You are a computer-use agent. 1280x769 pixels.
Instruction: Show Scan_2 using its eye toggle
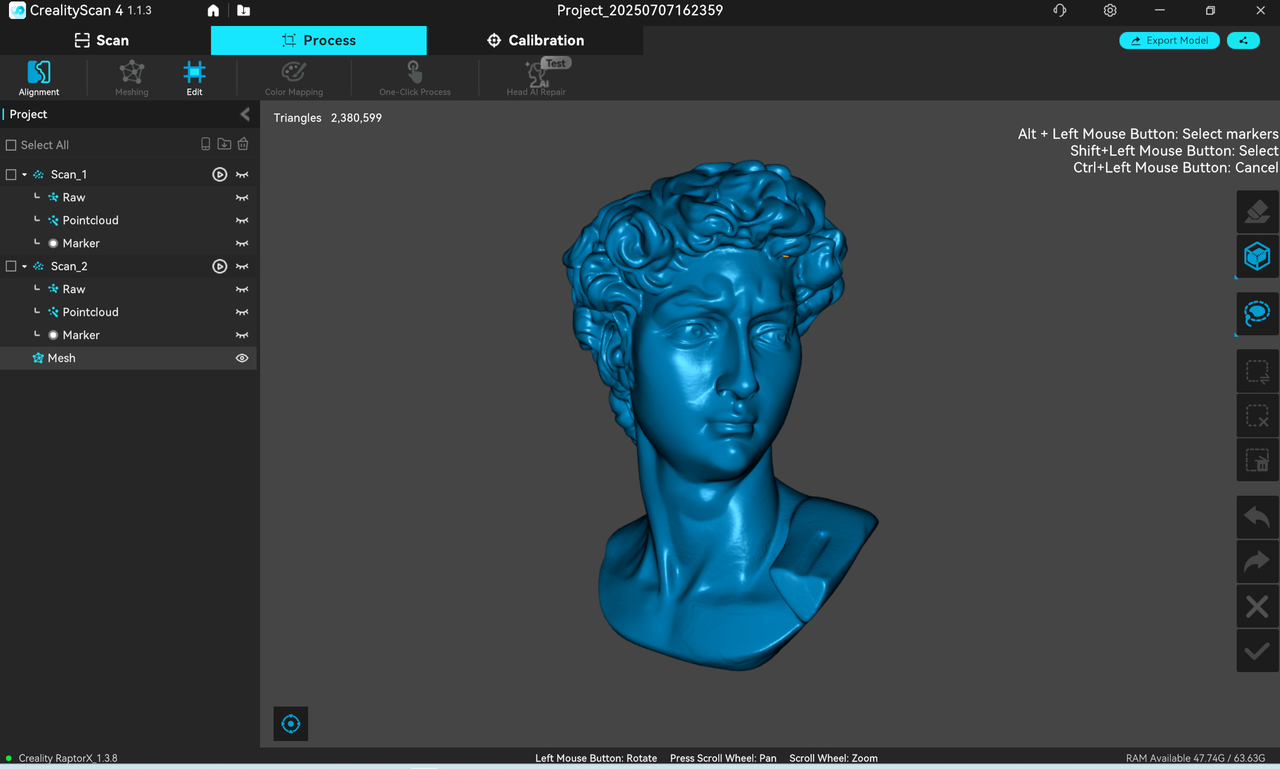click(x=242, y=266)
